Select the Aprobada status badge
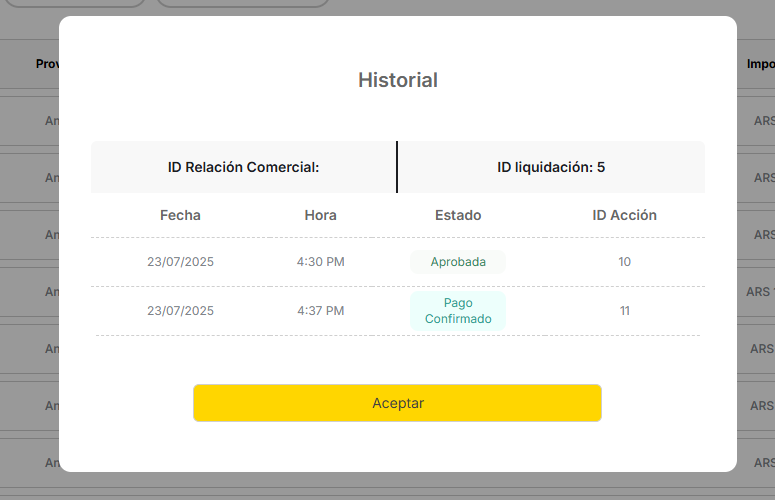This screenshot has height=500, width=775. 458,262
